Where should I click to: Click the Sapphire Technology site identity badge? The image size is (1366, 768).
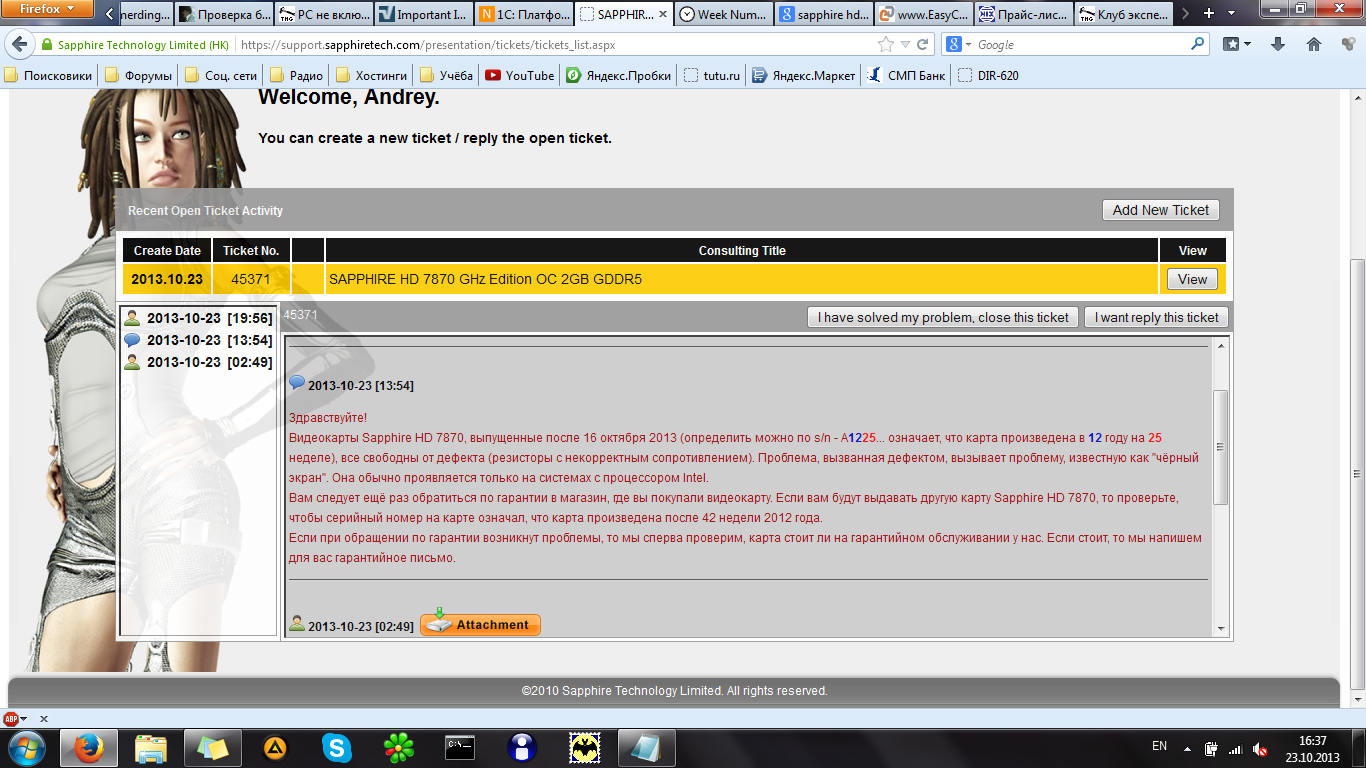click(135, 45)
